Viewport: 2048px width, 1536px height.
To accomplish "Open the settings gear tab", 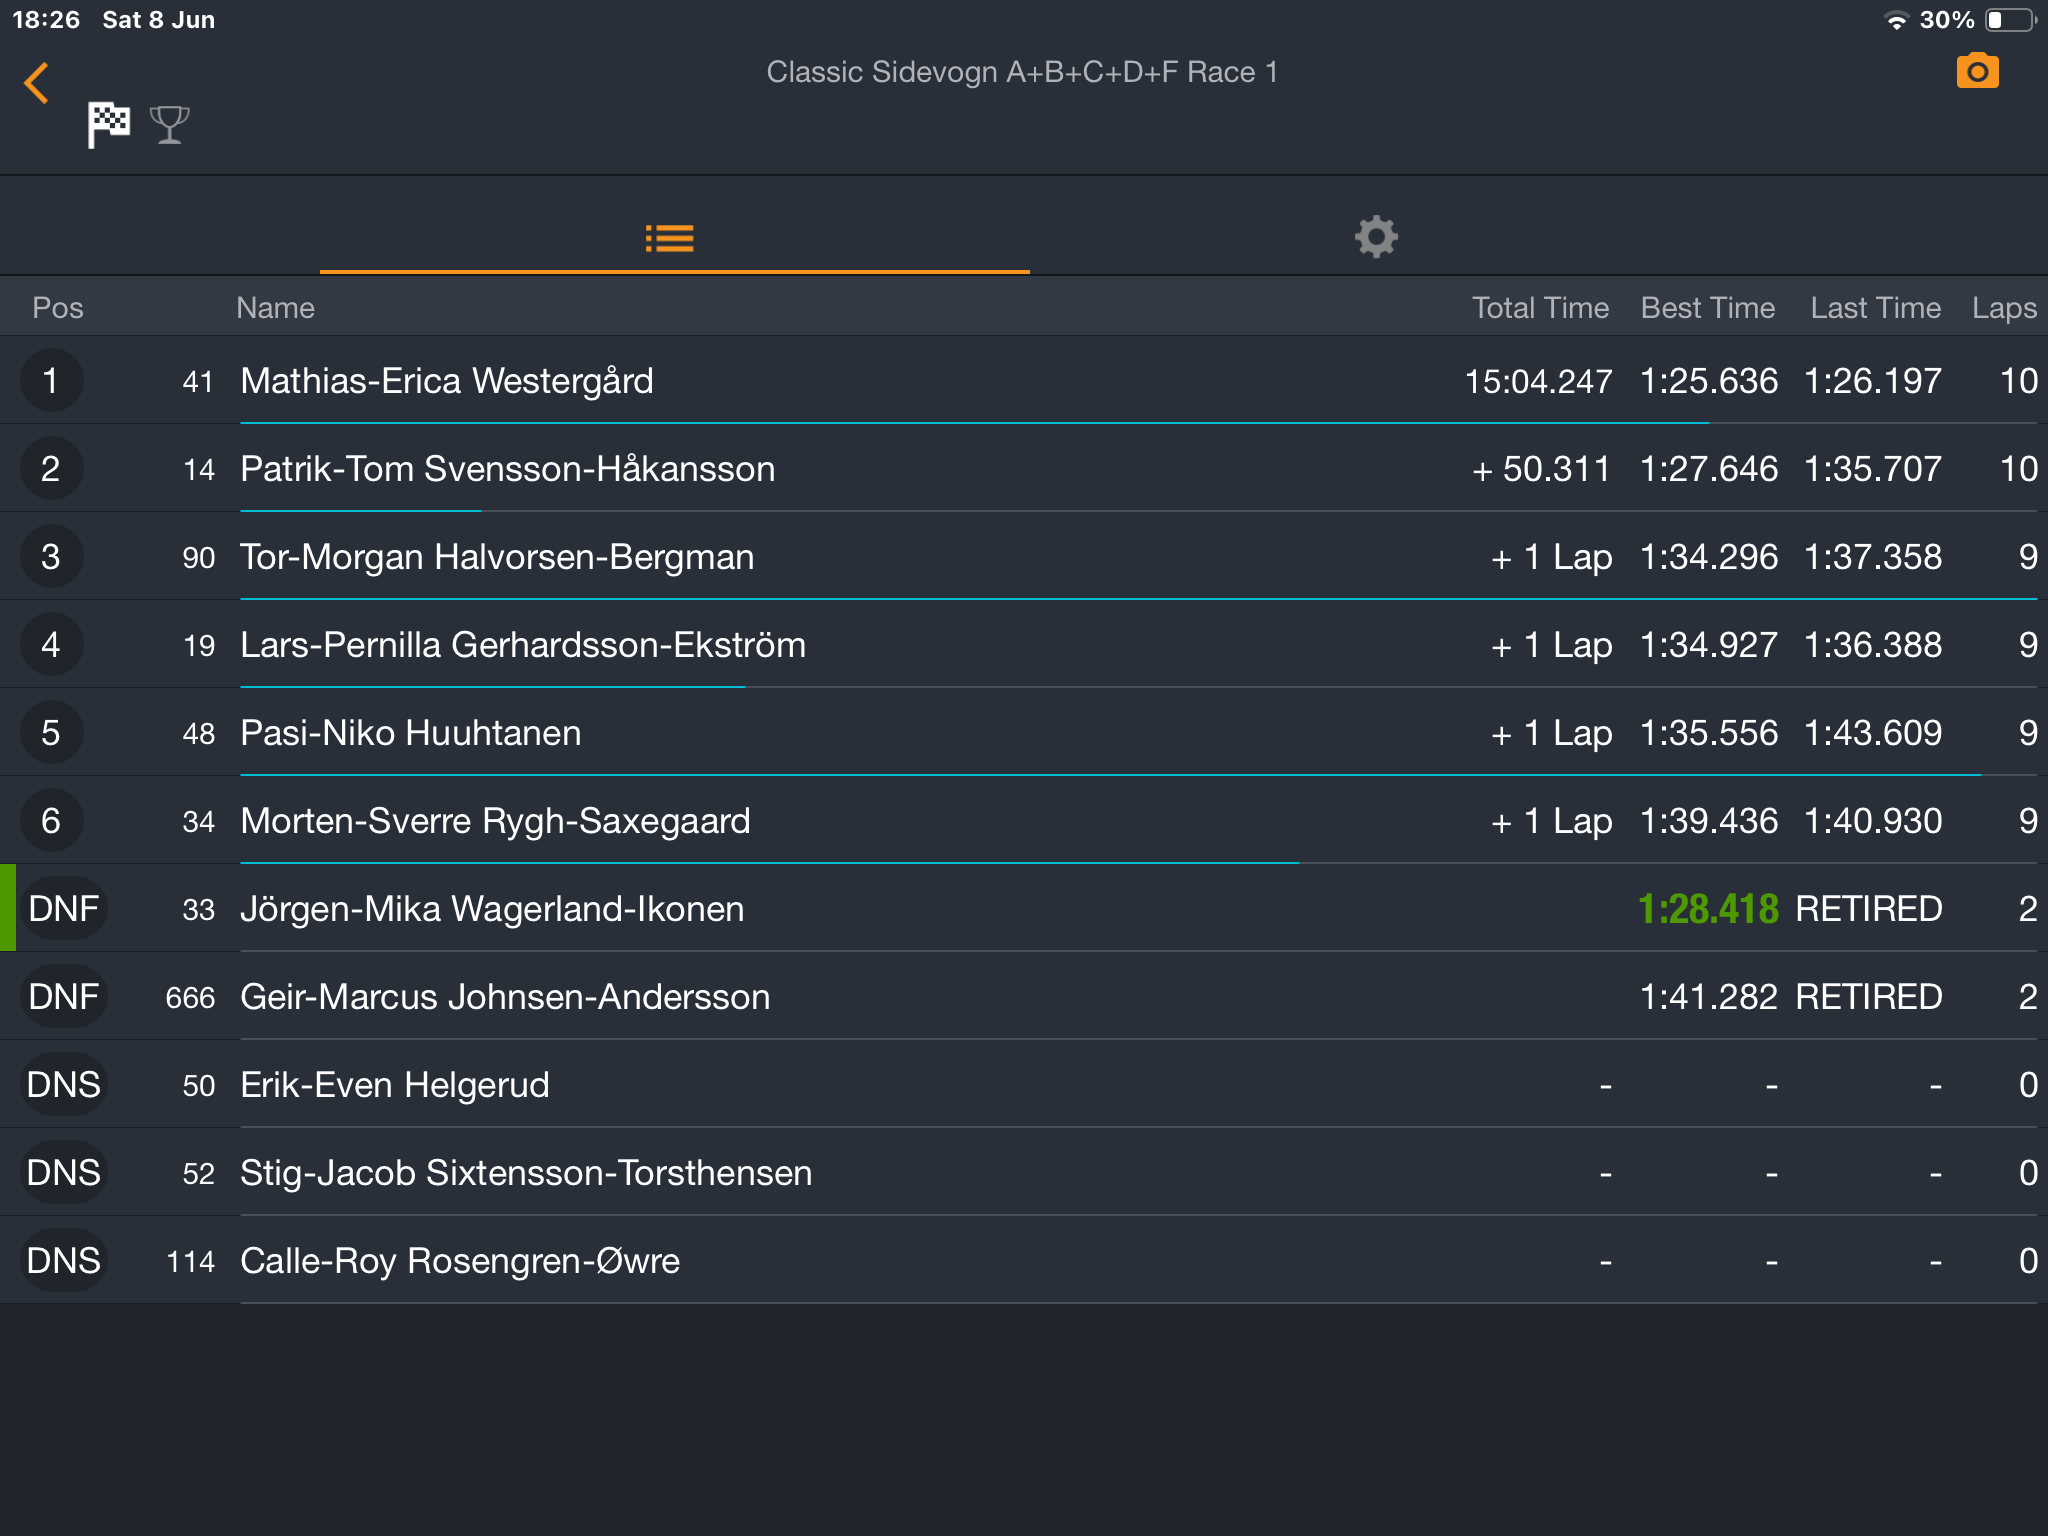I will coord(1376,237).
